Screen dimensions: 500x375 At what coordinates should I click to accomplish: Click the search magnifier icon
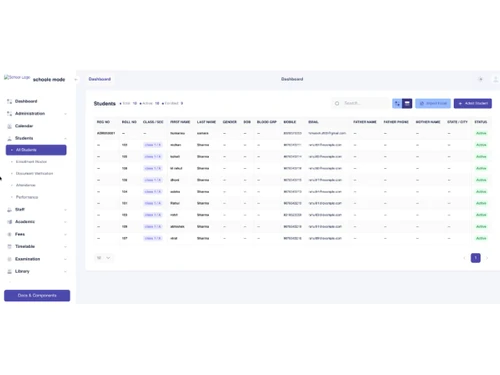click(337, 103)
